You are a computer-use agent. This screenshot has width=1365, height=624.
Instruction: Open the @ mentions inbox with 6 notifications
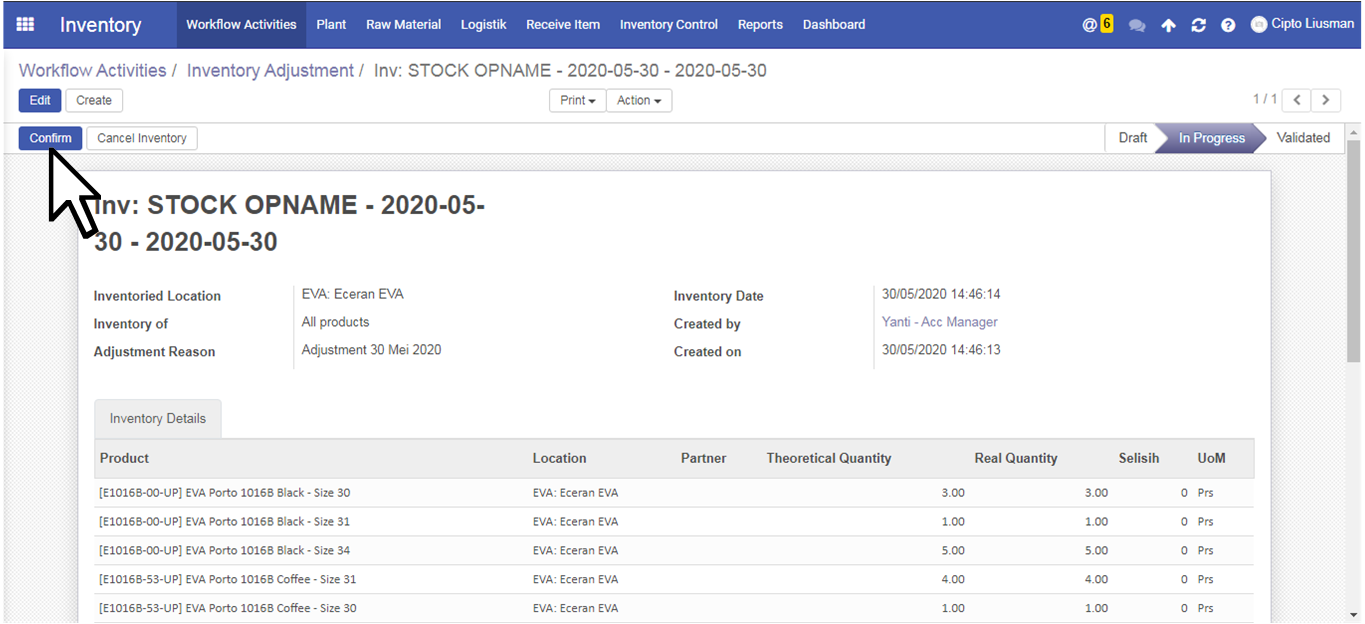1097,24
